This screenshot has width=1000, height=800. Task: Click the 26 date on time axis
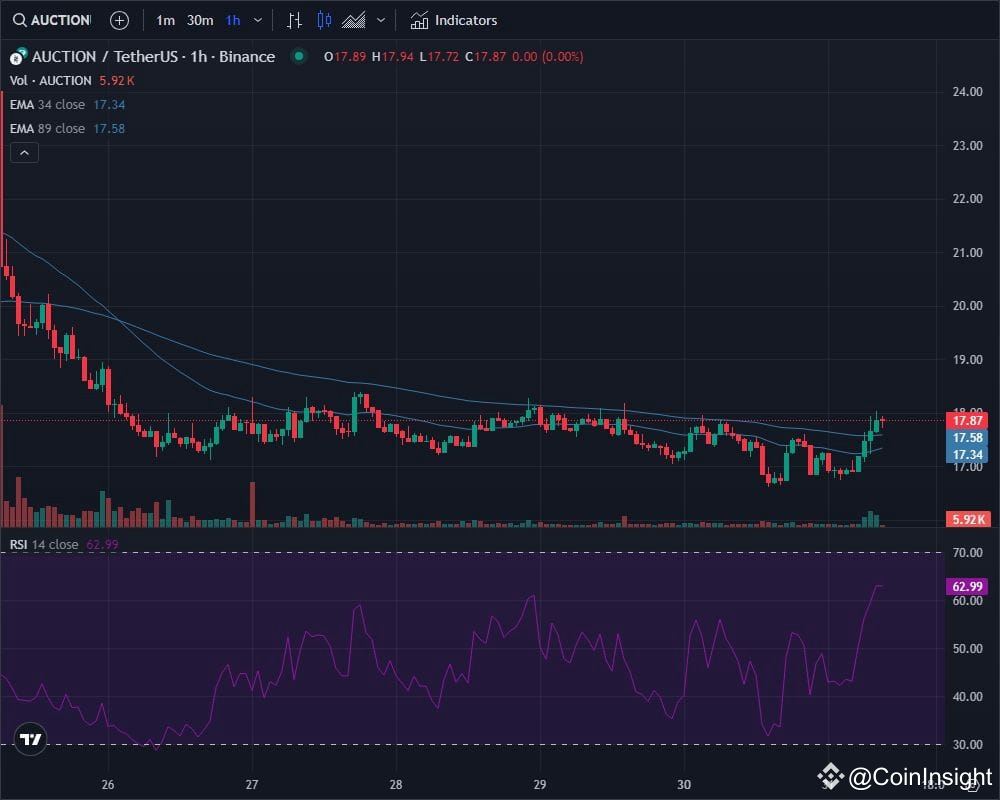(108, 785)
